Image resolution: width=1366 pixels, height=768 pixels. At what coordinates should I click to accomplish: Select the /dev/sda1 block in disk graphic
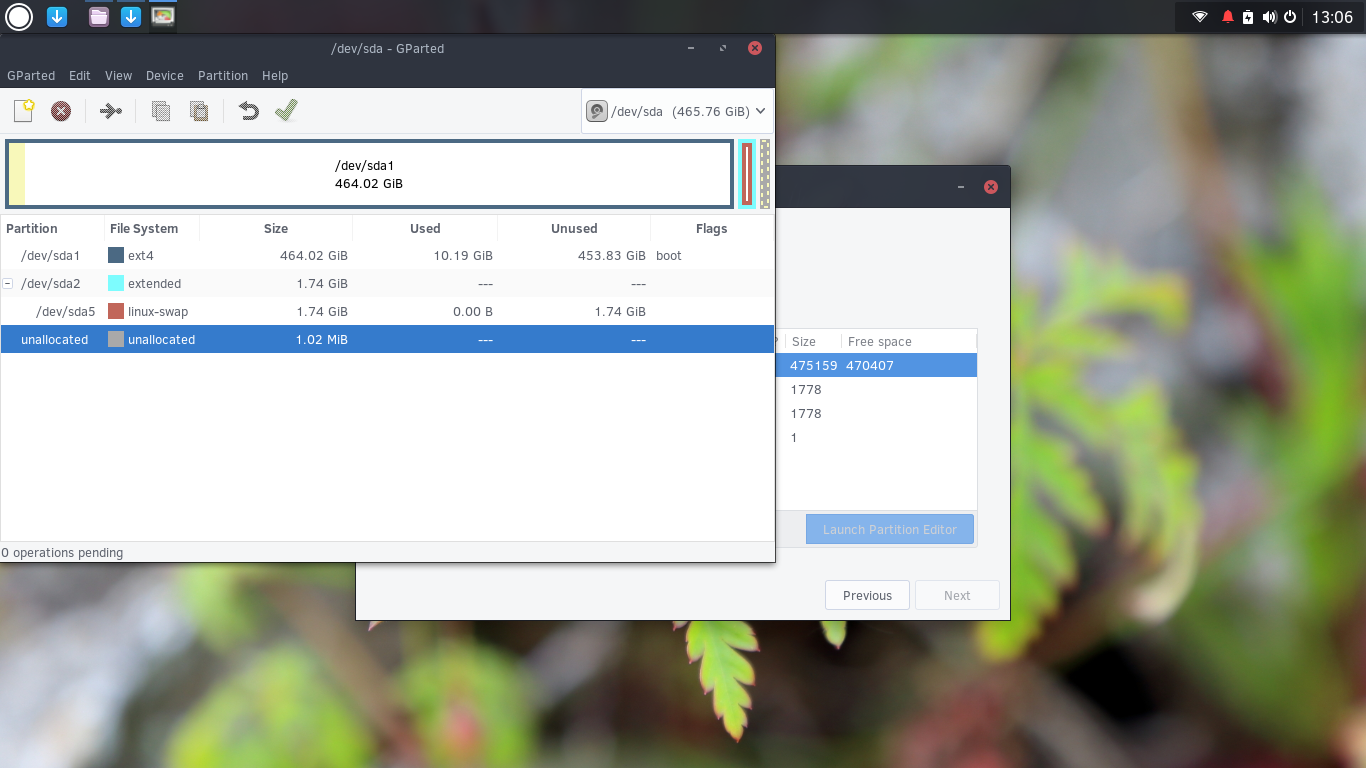click(x=369, y=174)
